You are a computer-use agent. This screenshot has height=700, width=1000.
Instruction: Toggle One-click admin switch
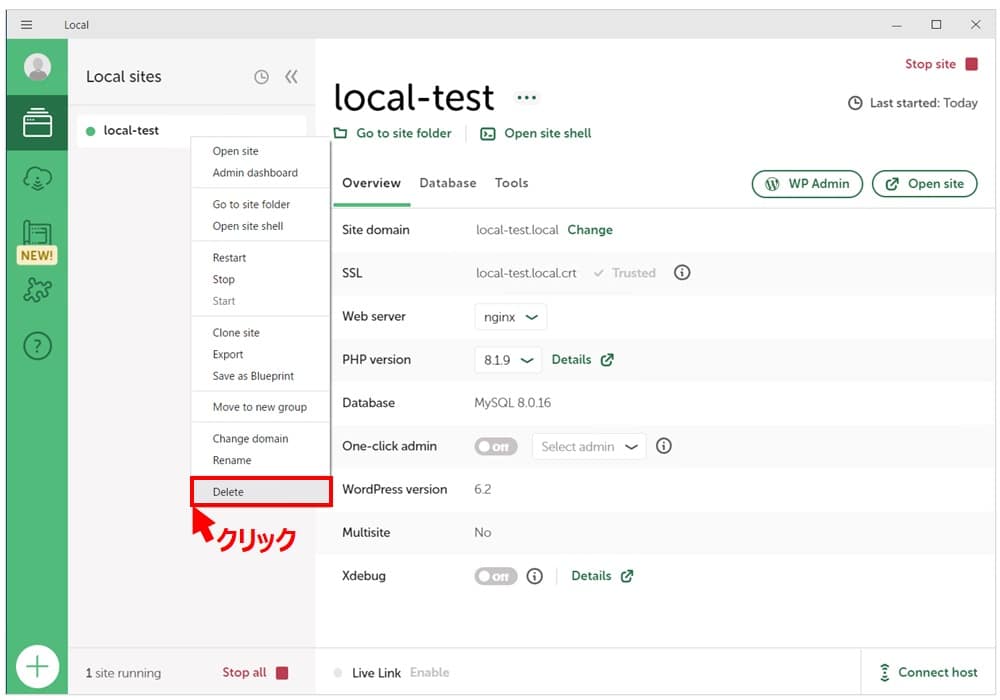[x=496, y=446]
